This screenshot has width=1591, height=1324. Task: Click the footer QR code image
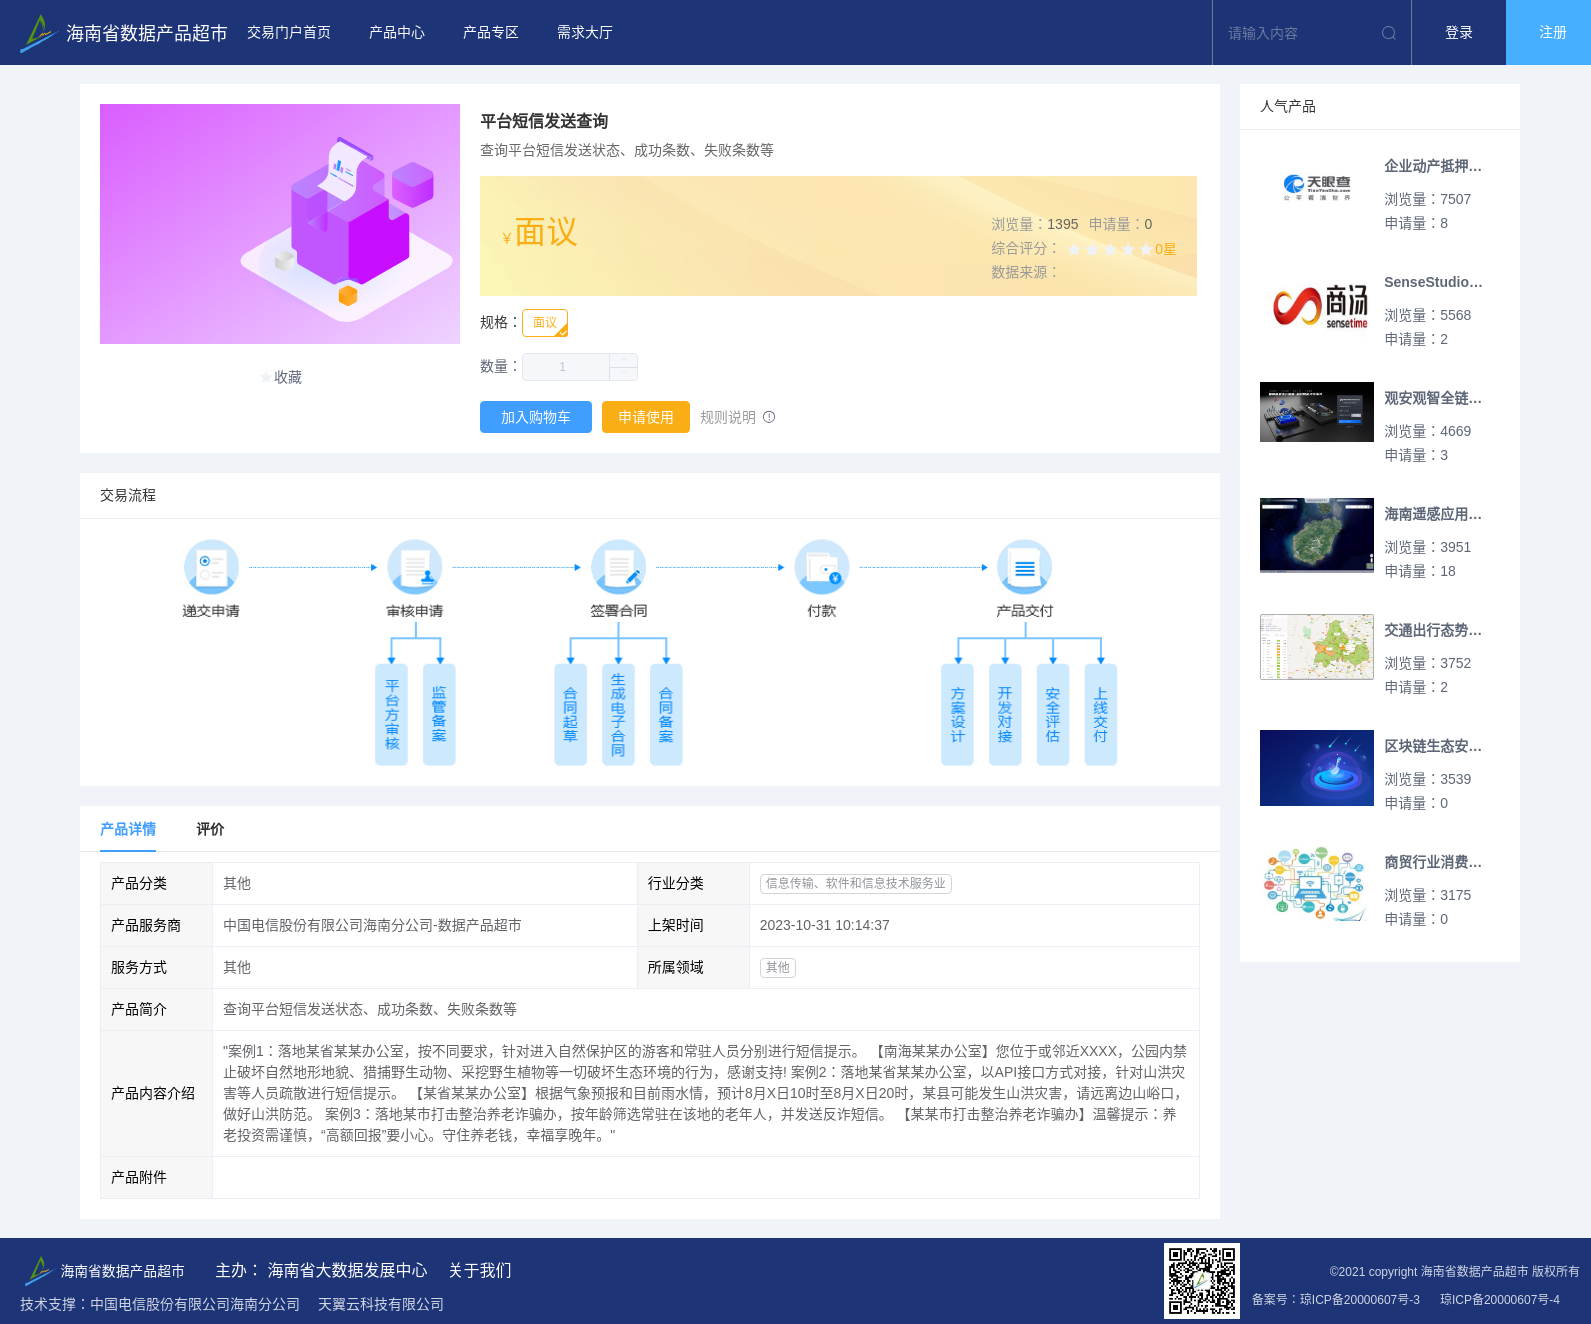pos(1202,1281)
